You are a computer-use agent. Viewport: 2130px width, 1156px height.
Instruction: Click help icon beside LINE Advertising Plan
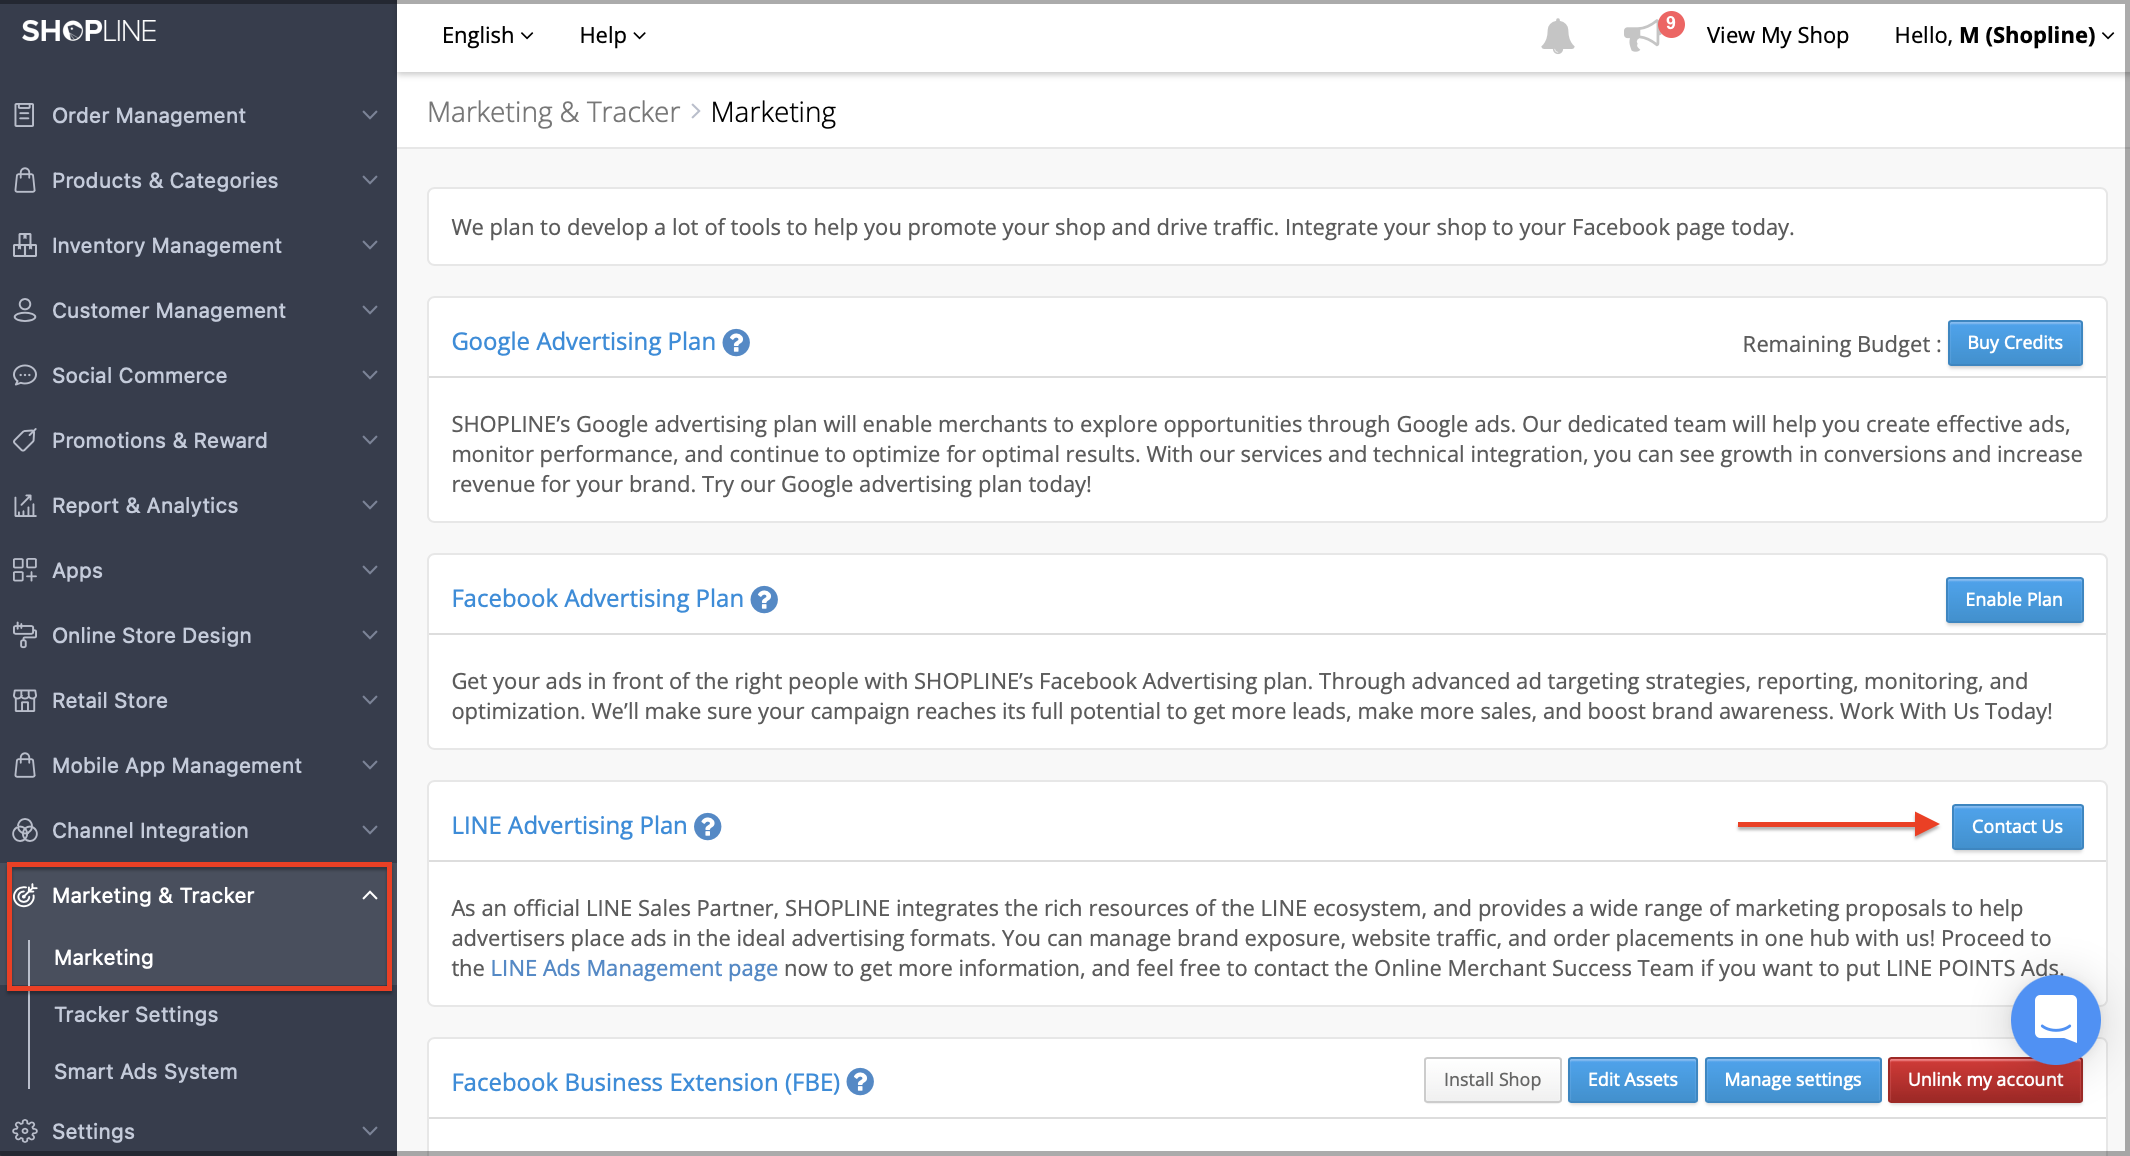(708, 827)
